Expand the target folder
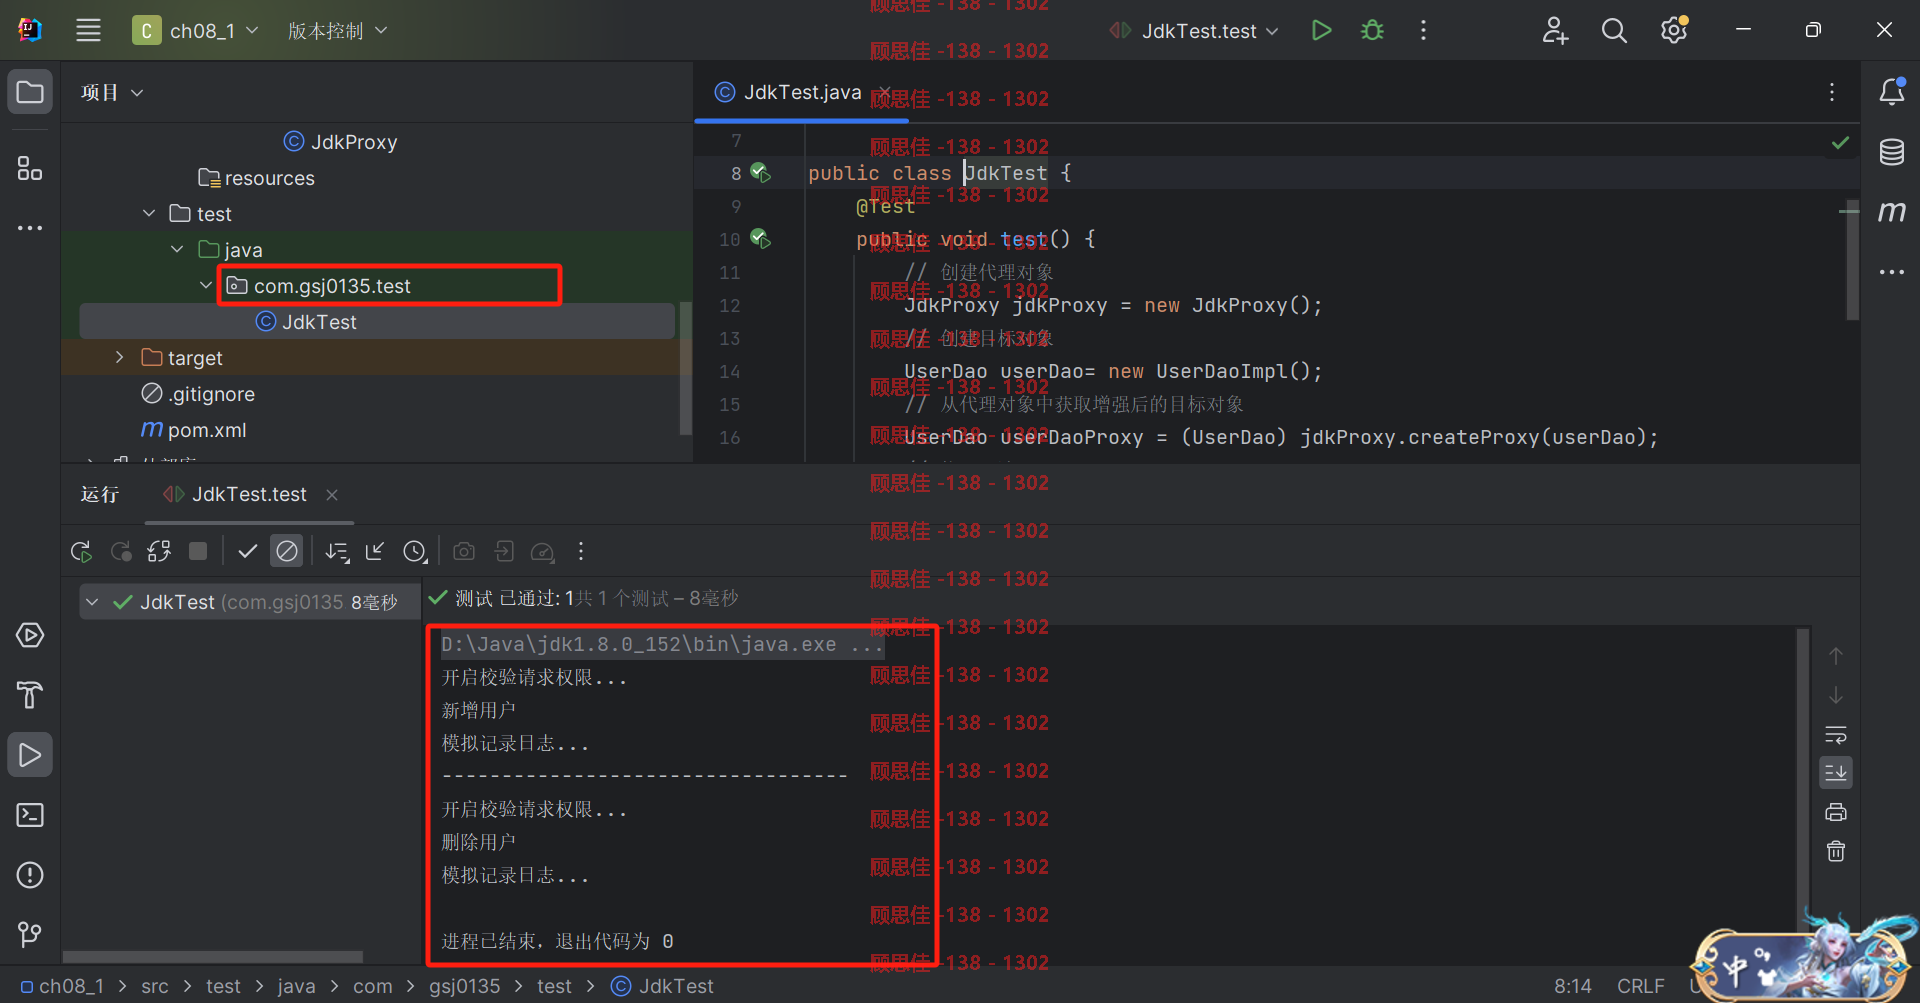 120,357
